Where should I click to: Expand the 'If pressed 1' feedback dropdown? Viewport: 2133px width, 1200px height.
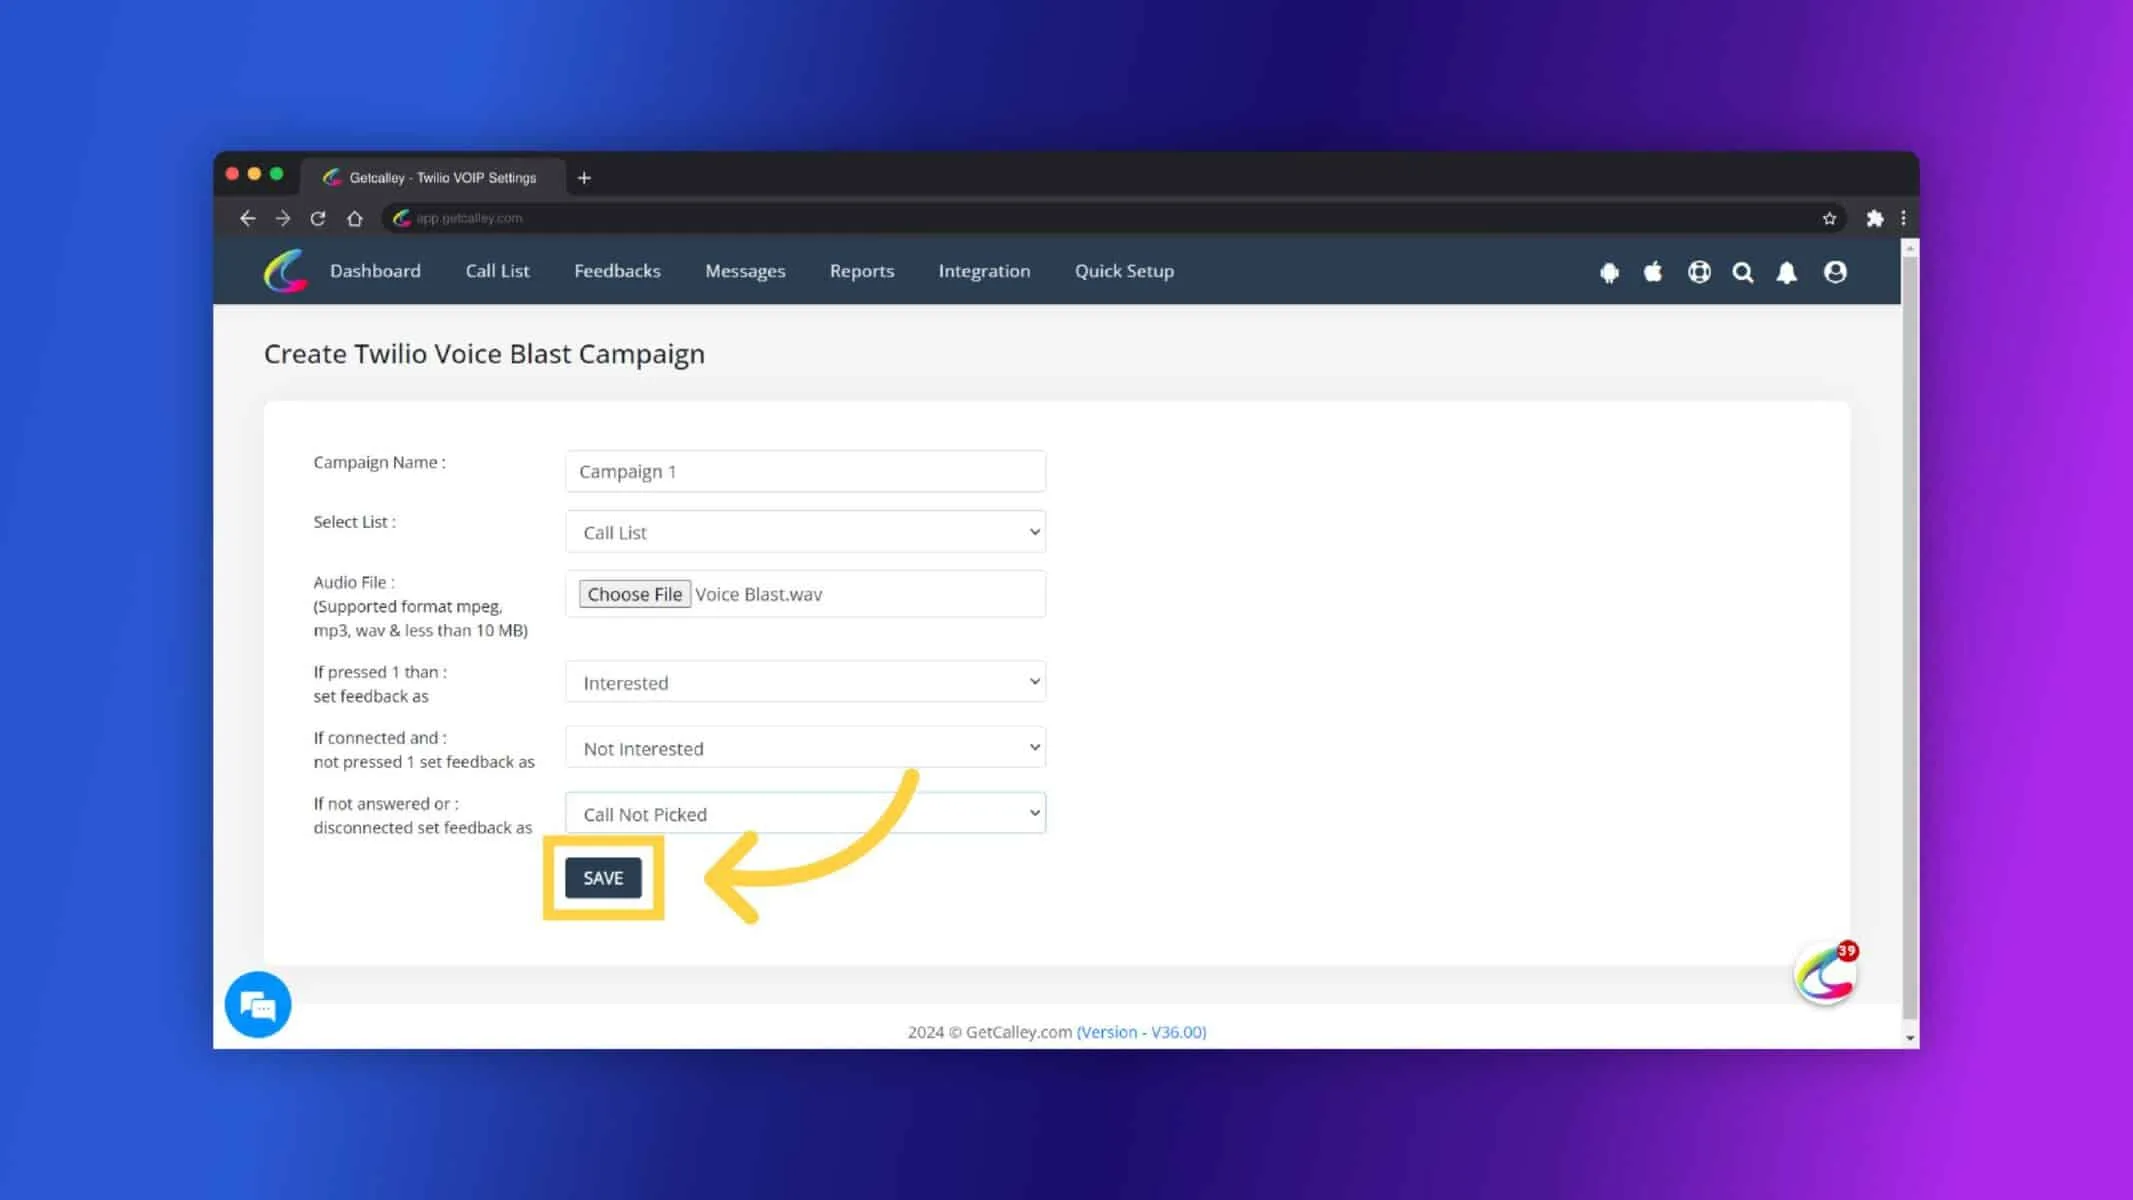pos(805,682)
